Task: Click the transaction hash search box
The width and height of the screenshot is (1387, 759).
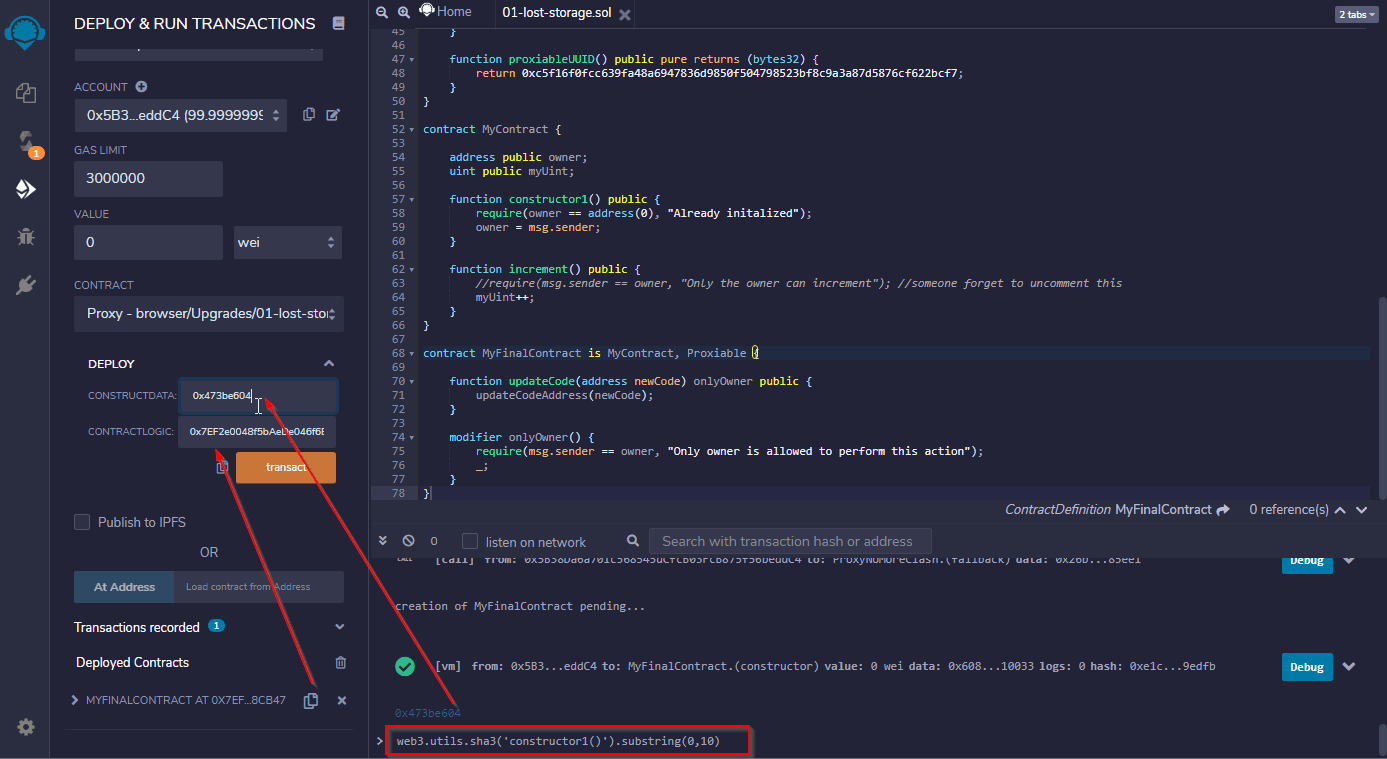Action: tap(790, 541)
